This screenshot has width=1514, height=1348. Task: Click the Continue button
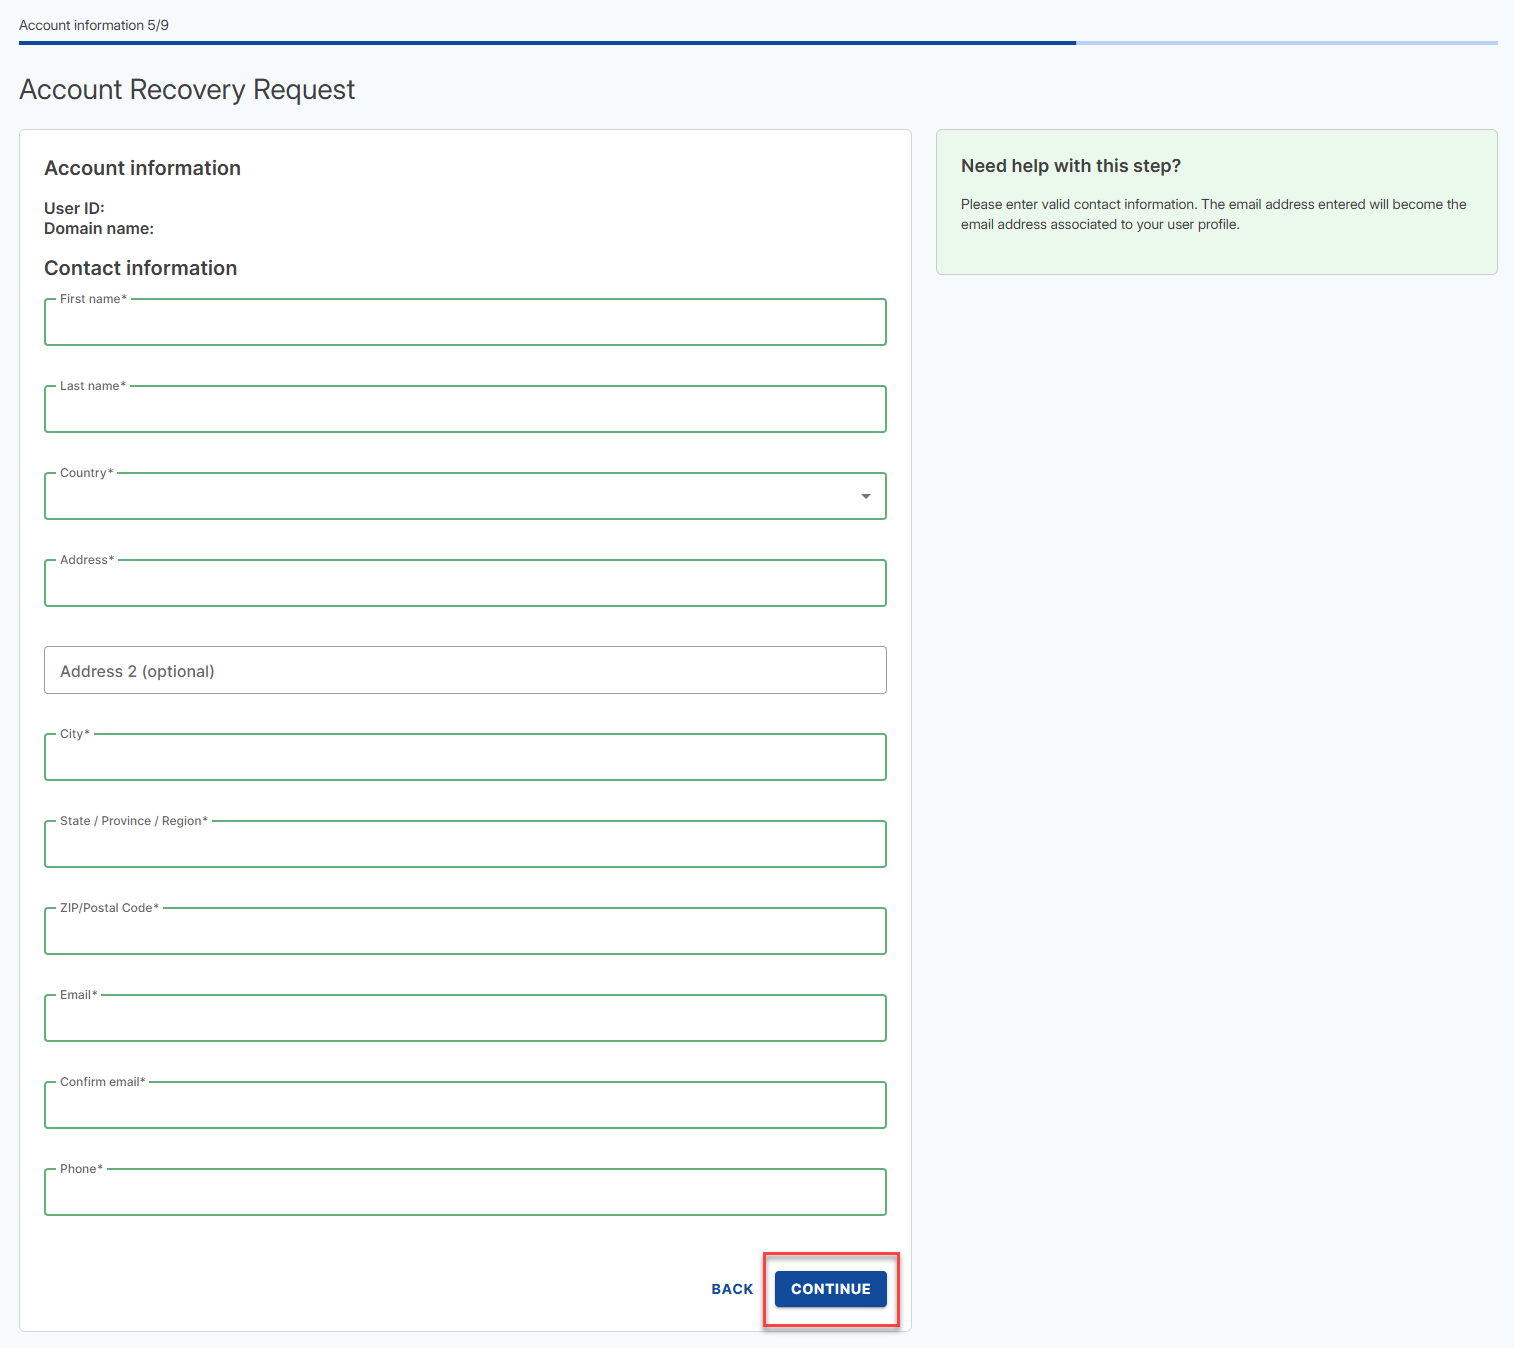(829, 1289)
